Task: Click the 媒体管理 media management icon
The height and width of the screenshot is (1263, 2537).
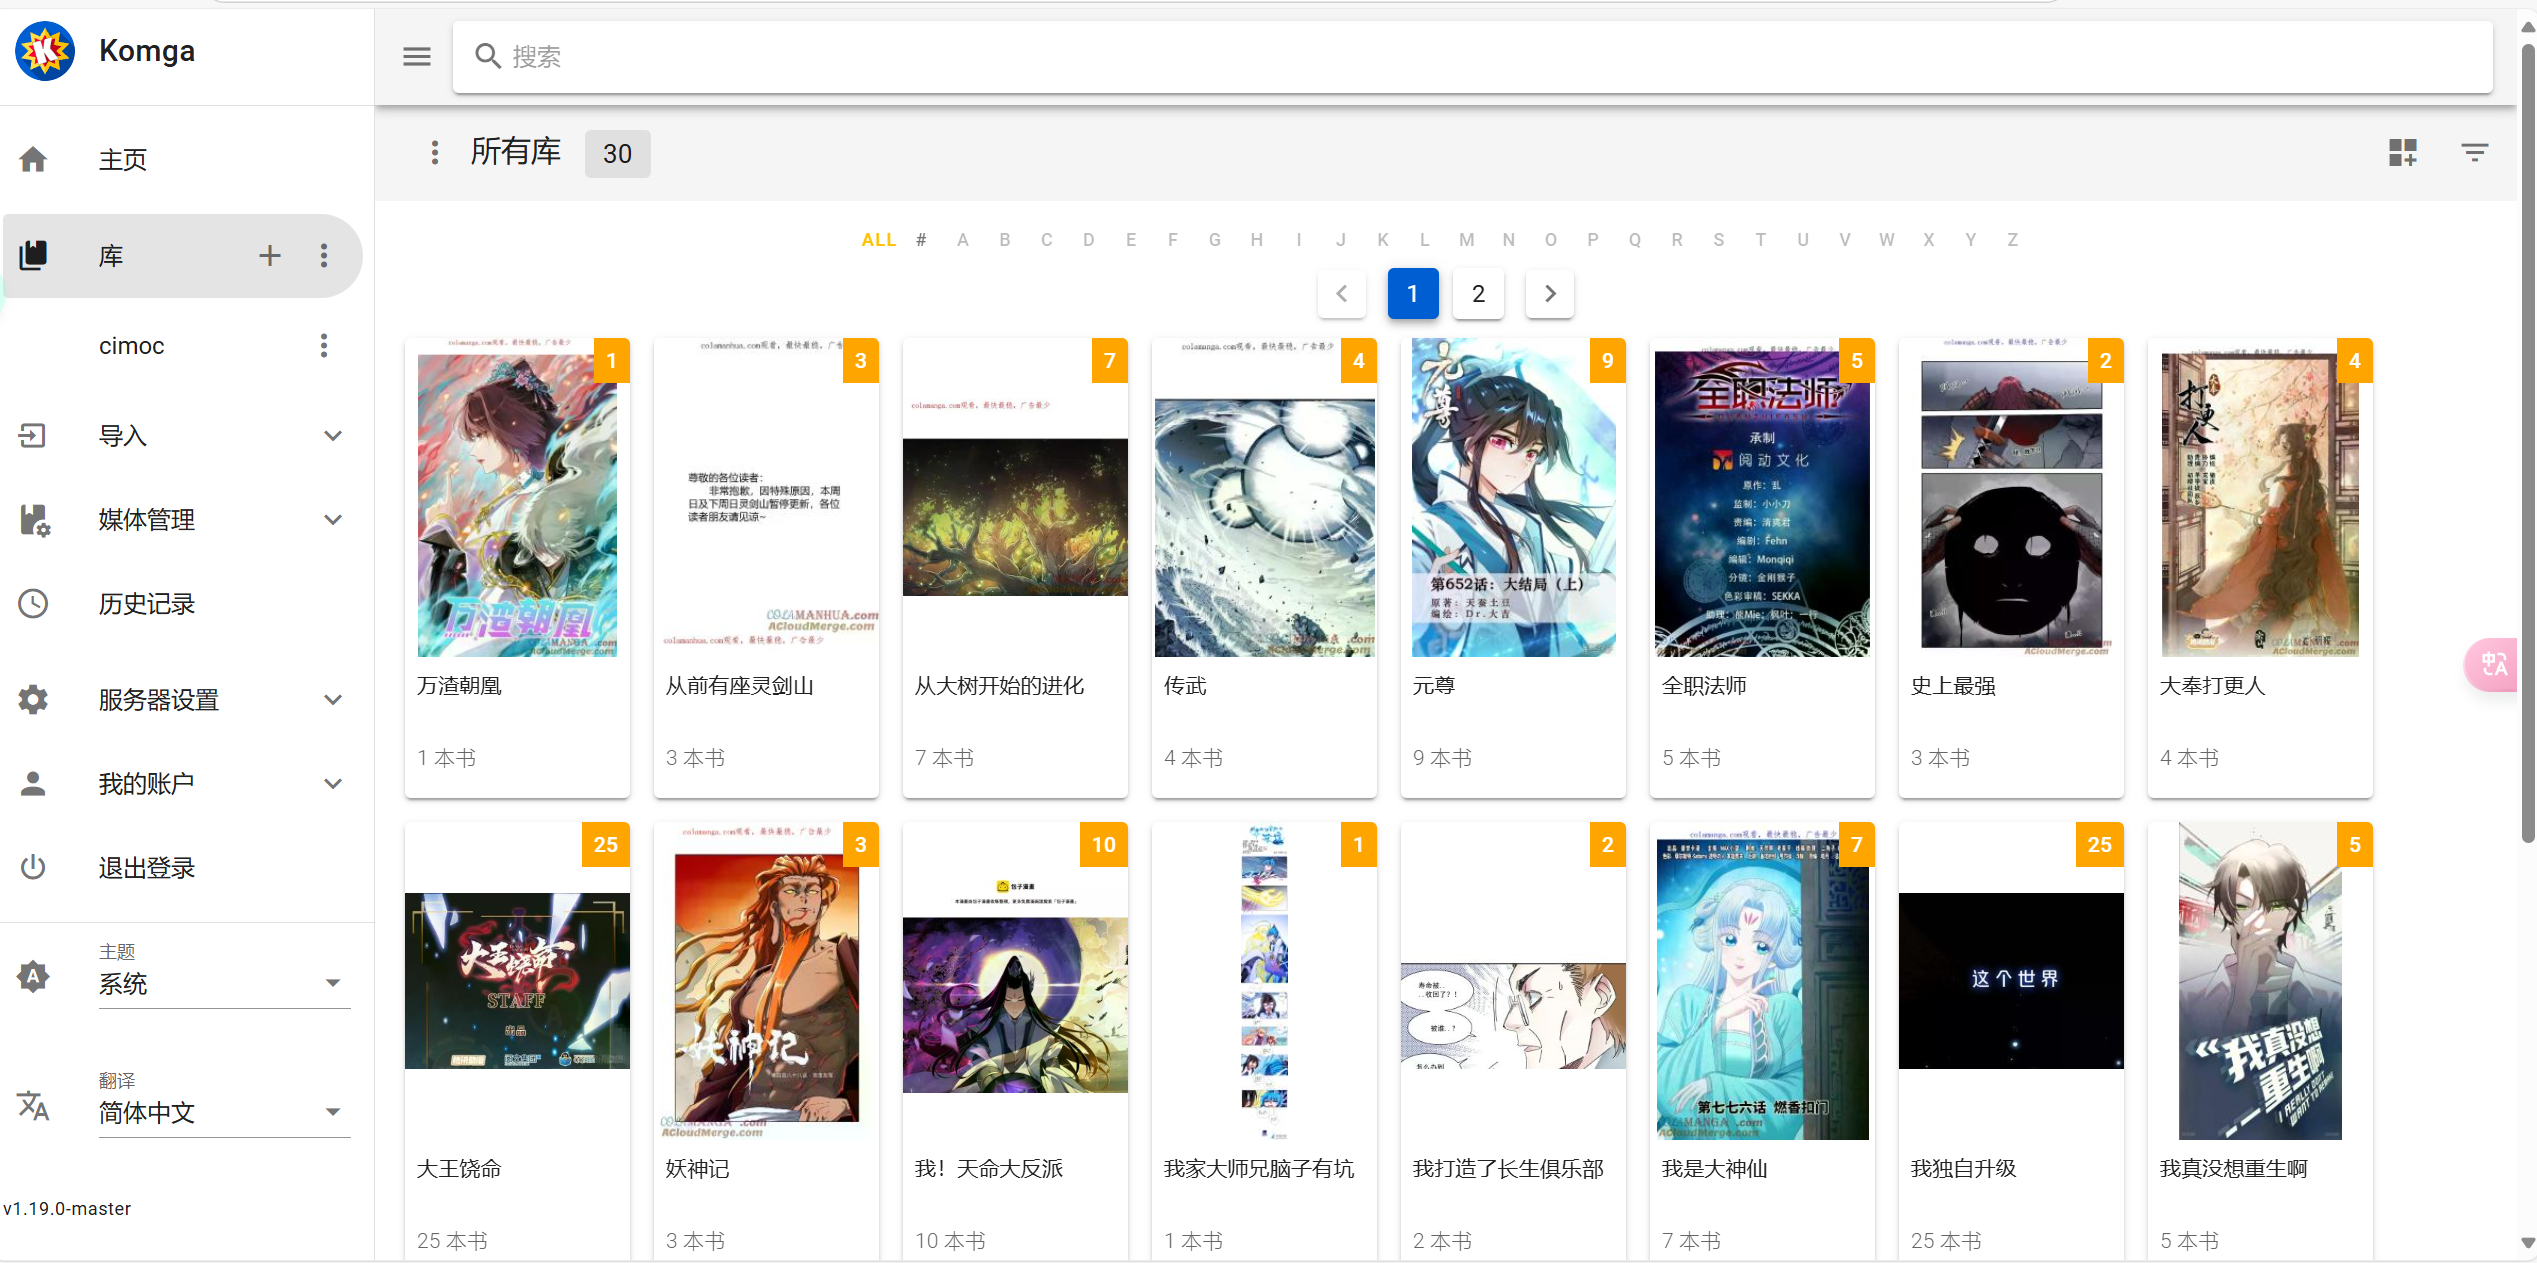Action: (x=34, y=520)
